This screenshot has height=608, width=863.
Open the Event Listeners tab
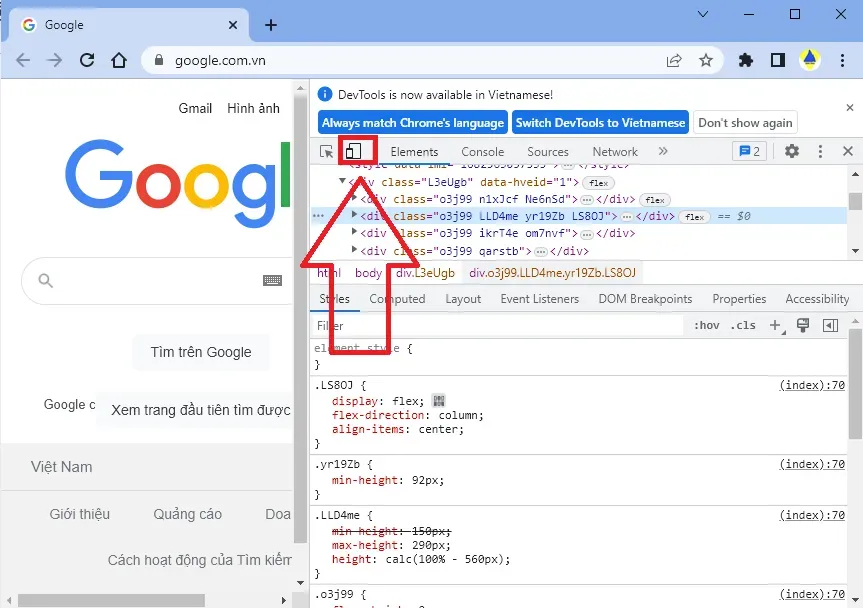(539, 299)
